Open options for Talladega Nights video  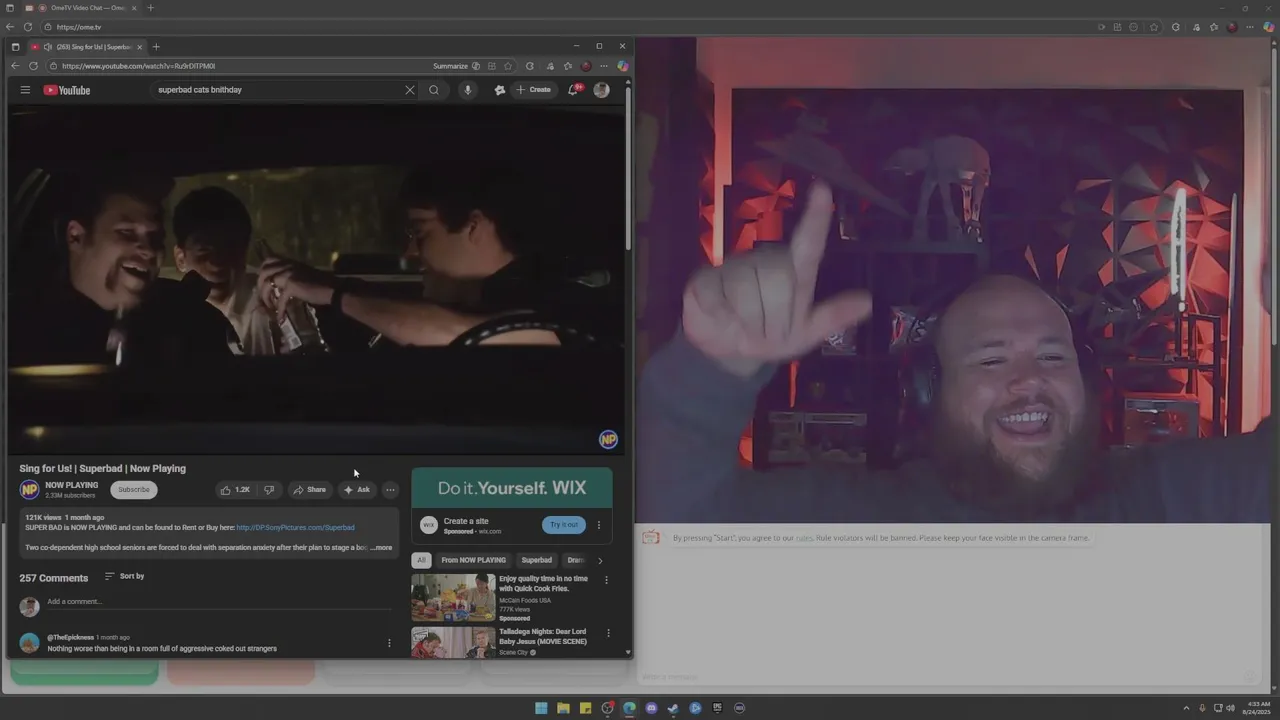[x=608, y=633]
